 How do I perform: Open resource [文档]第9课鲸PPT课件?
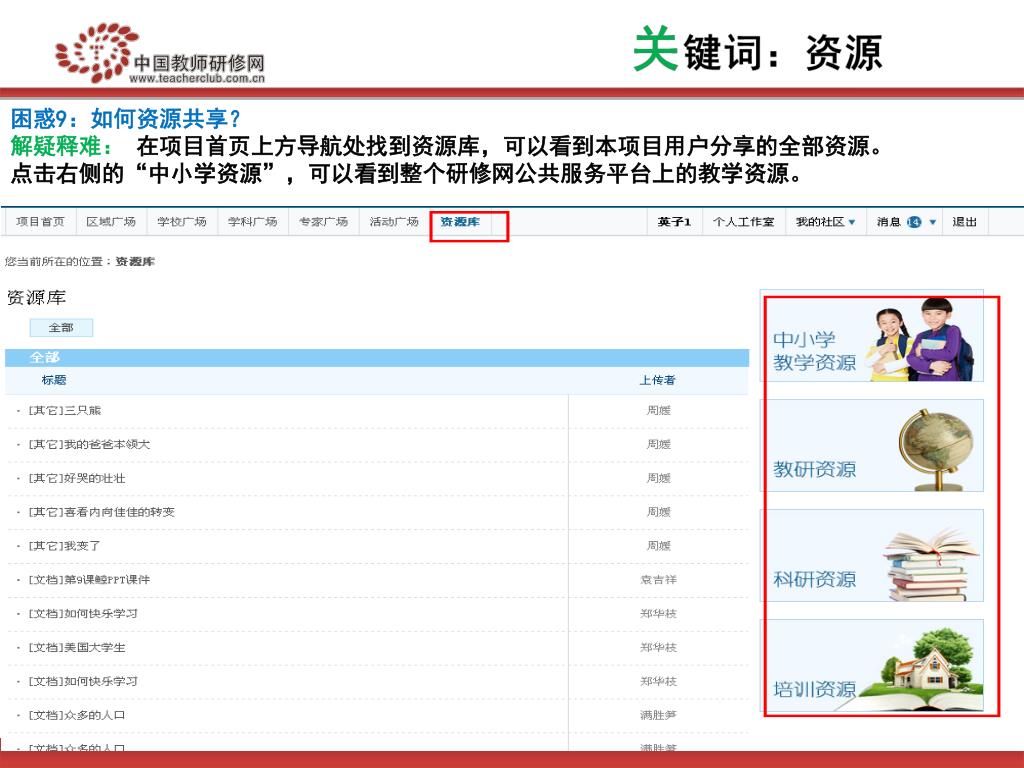click(x=89, y=580)
